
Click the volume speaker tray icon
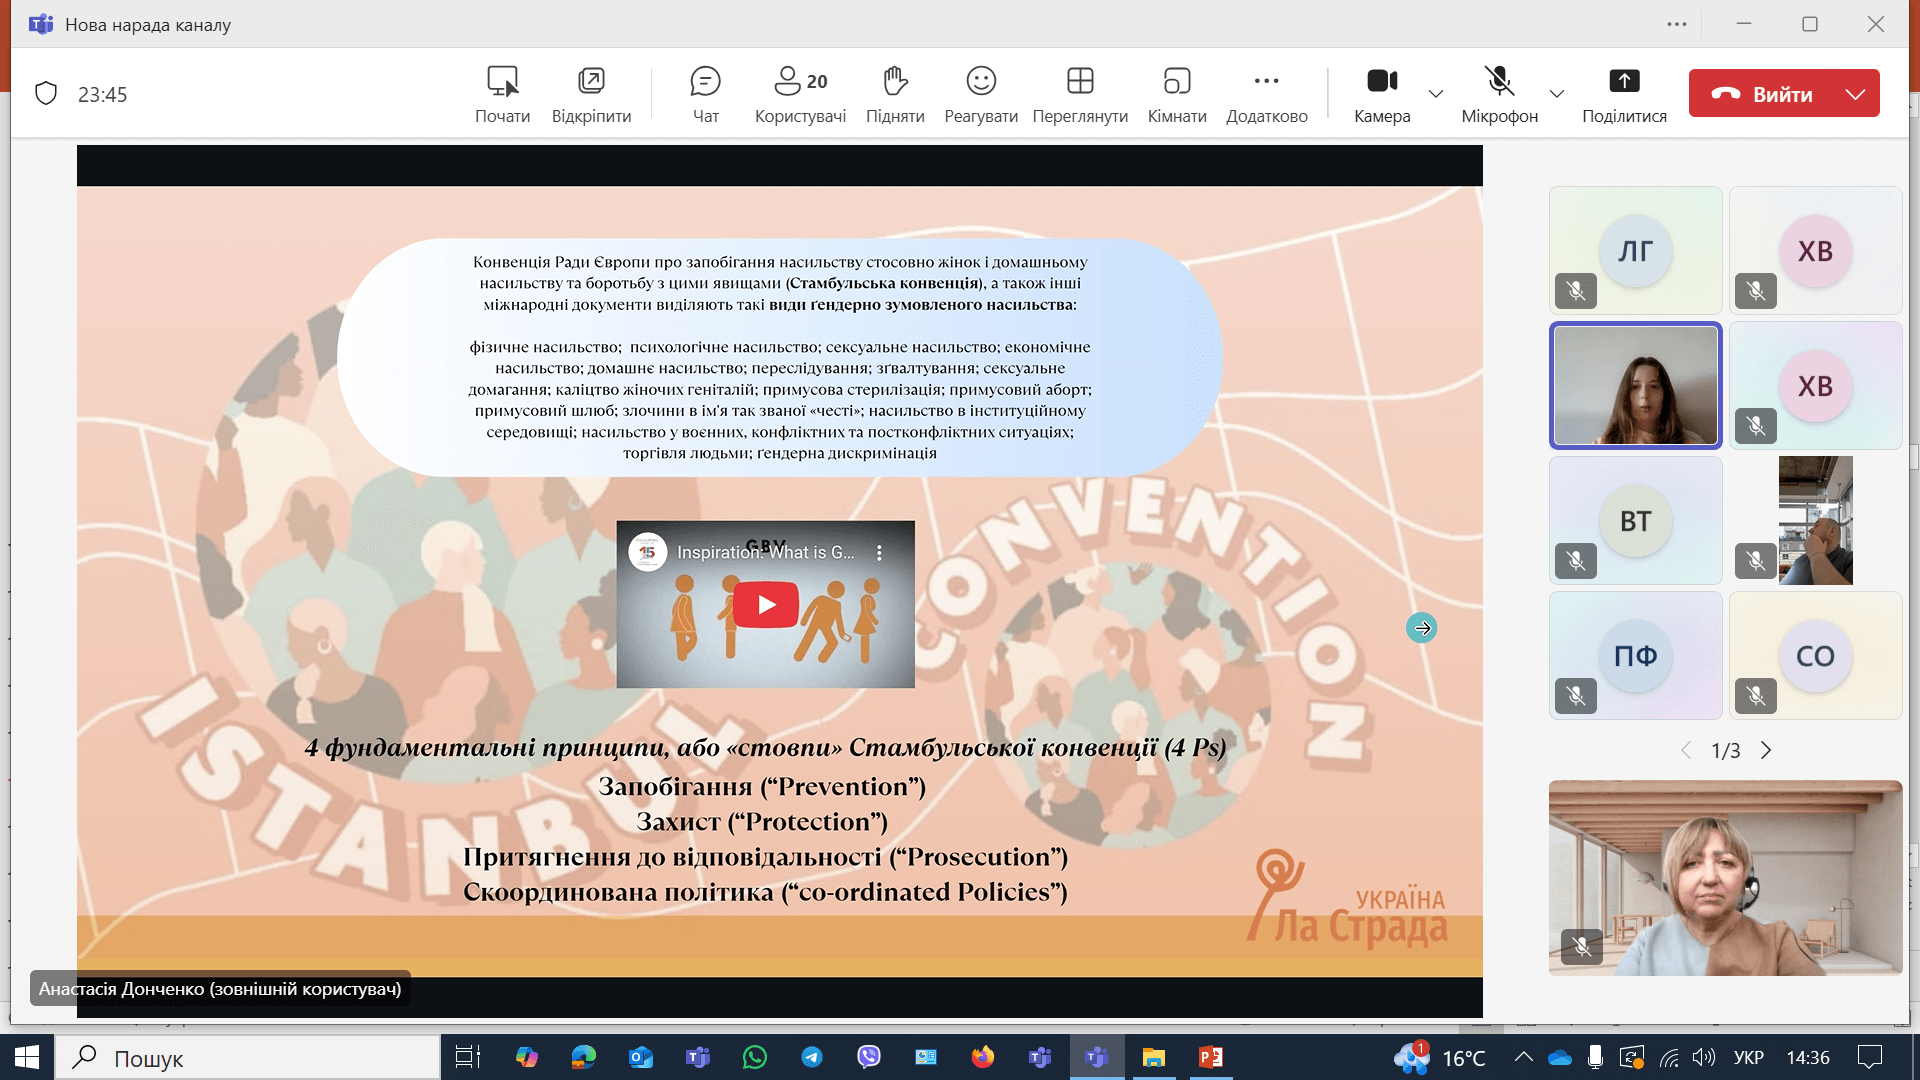[x=1704, y=1057]
